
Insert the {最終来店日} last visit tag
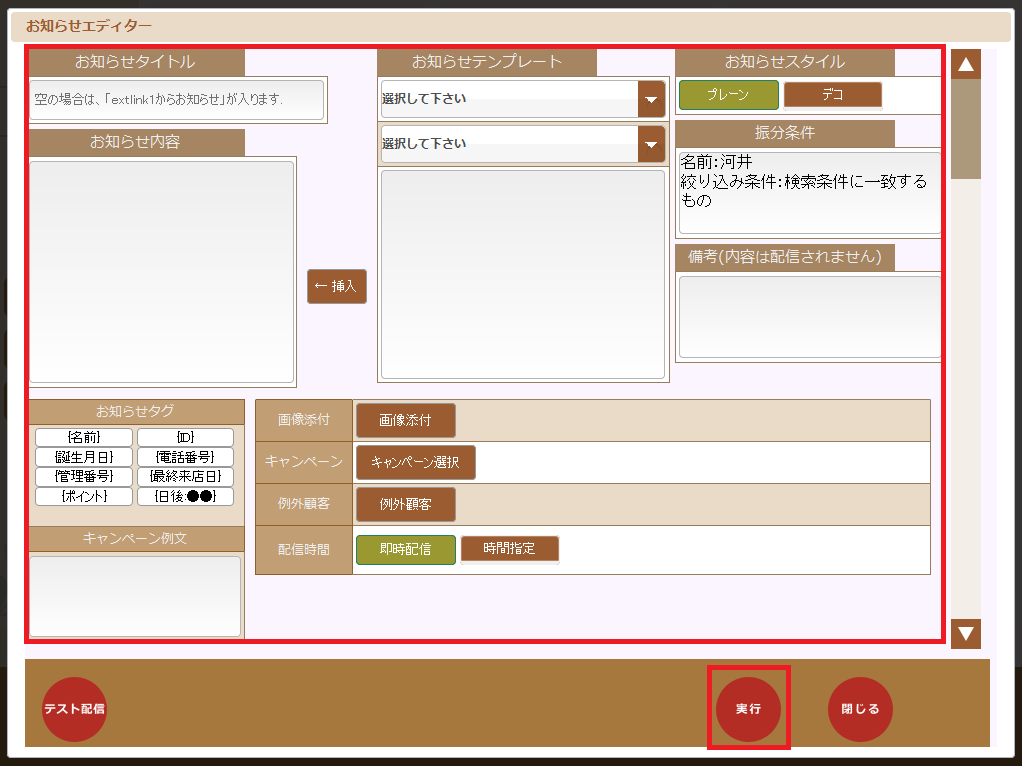[185, 477]
